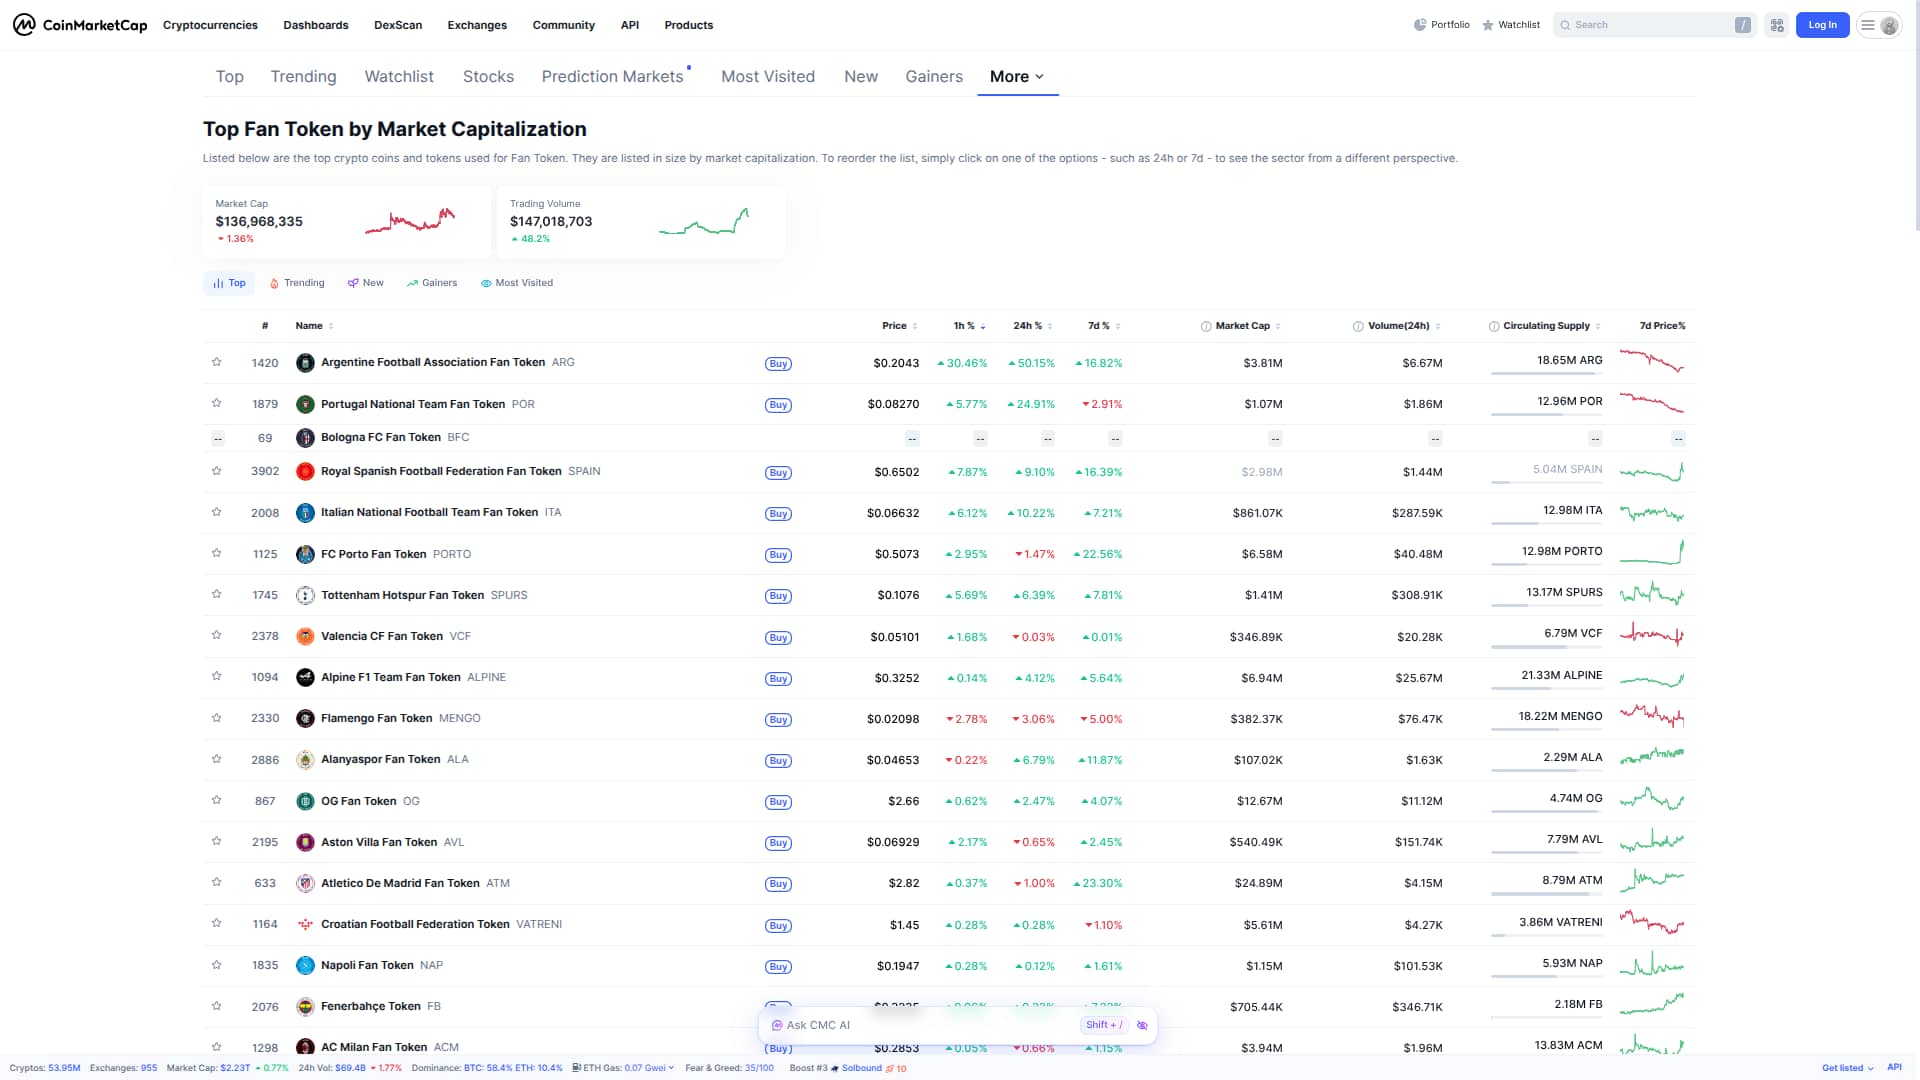1920x1080 pixels.
Task: Click the SPAIN circulating supply progress bar
Action: coord(1546,482)
